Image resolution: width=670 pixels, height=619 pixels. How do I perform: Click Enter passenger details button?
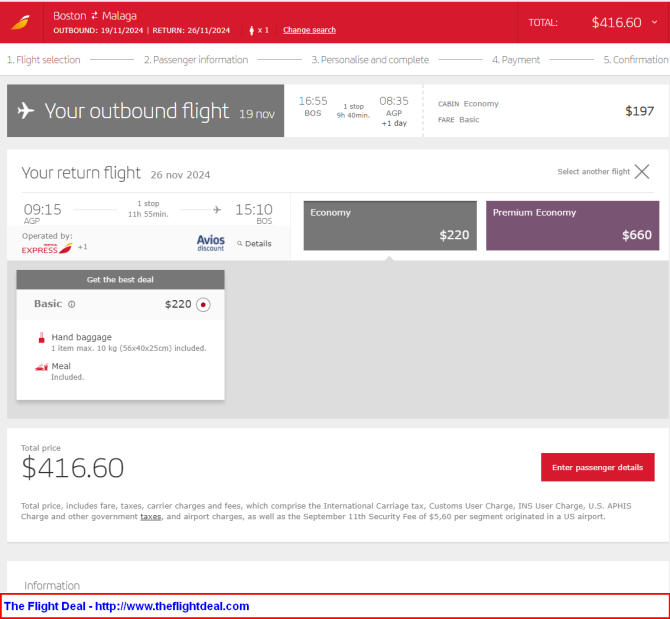(x=597, y=467)
